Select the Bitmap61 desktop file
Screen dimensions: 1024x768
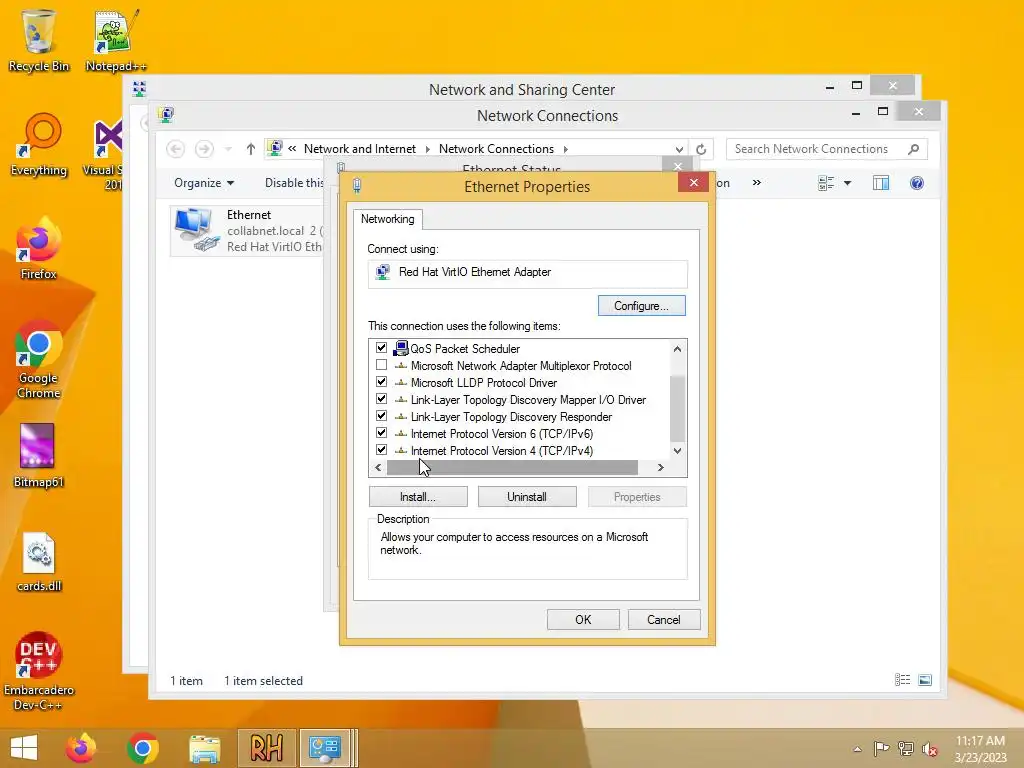click(x=38, y=456)
